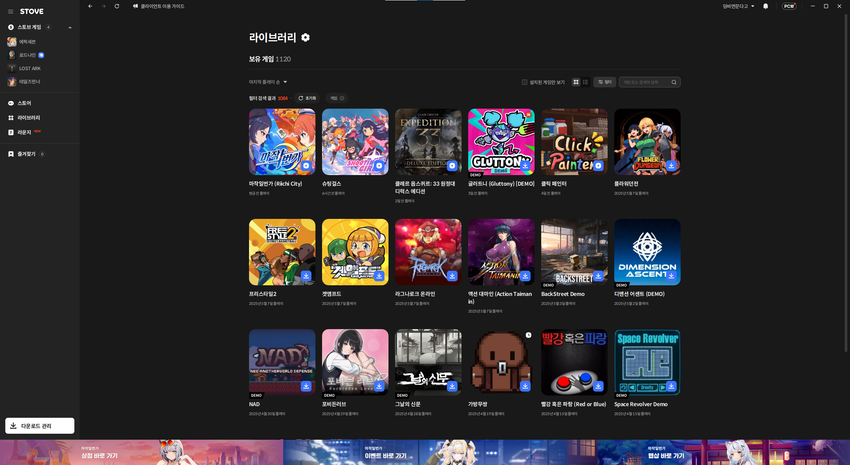Open 로드나인 in the sidebar
The height and width of the screenshot is (465, 850).
pyautogui.click(x=25, y=55)
